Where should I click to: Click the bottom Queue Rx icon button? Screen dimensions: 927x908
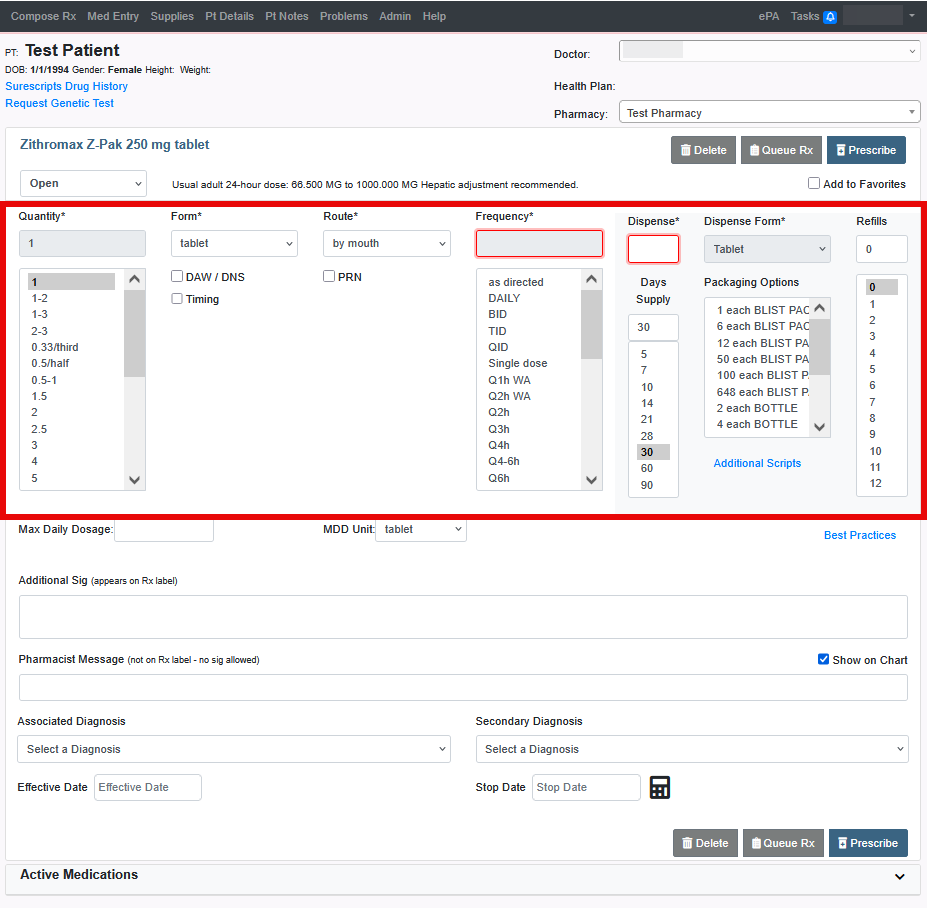pos(757,843)
